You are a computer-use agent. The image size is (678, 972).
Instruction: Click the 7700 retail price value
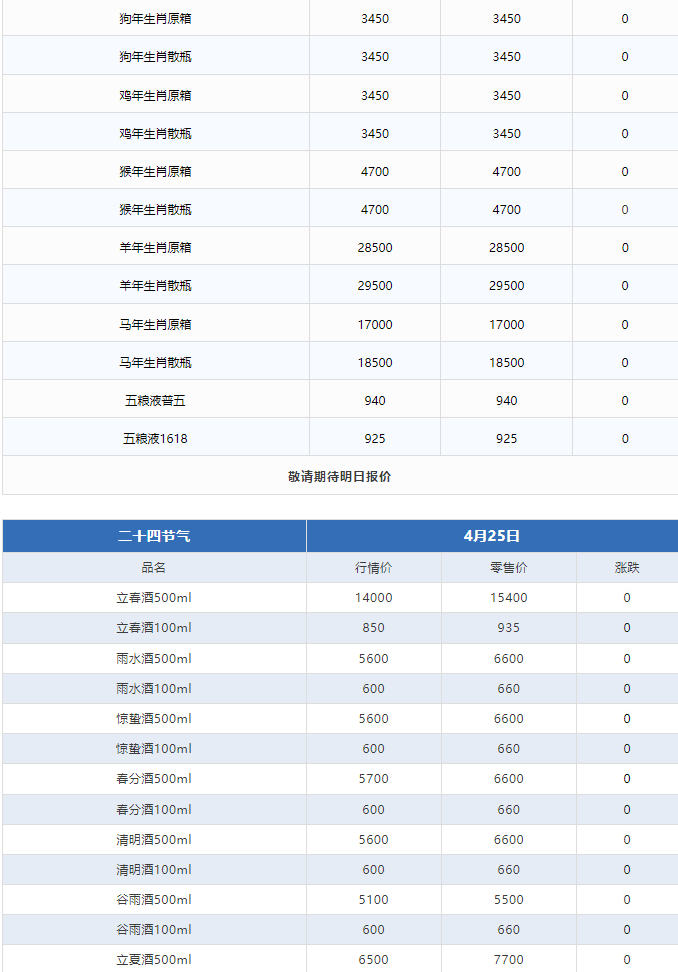pyautogui.click(x=509, y=960)
